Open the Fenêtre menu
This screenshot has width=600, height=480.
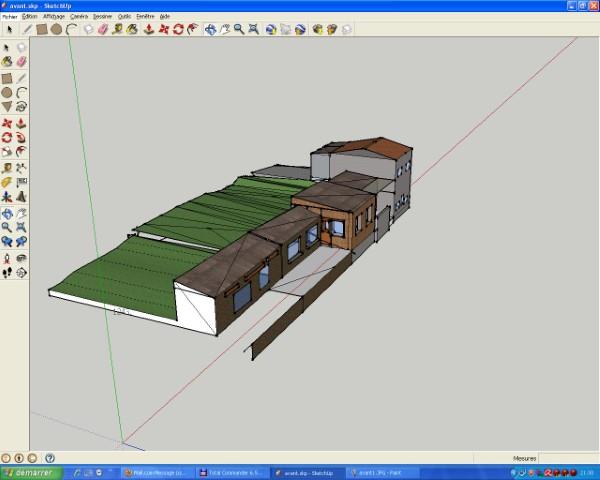(x=145, y=17)
